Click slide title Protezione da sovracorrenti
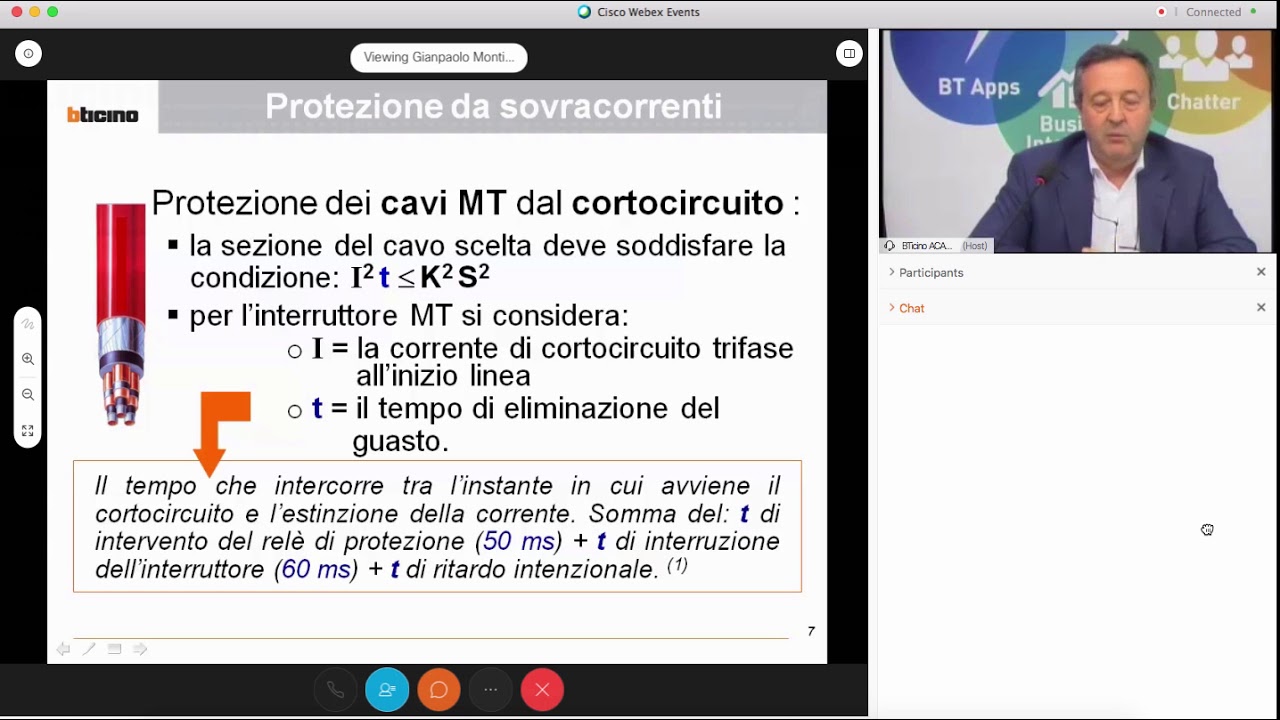 click(x=493, y=106)
